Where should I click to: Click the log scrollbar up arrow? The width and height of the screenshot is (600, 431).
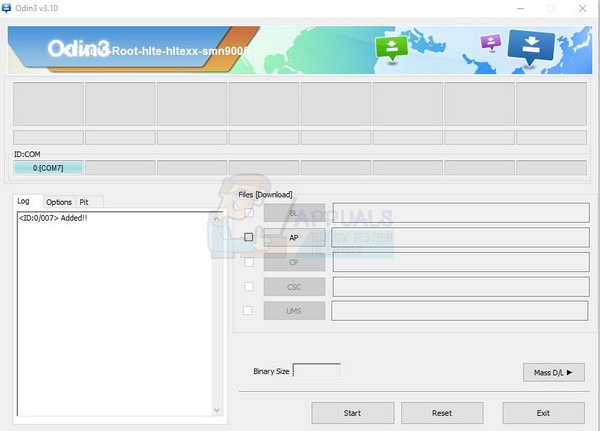point(217,219)
